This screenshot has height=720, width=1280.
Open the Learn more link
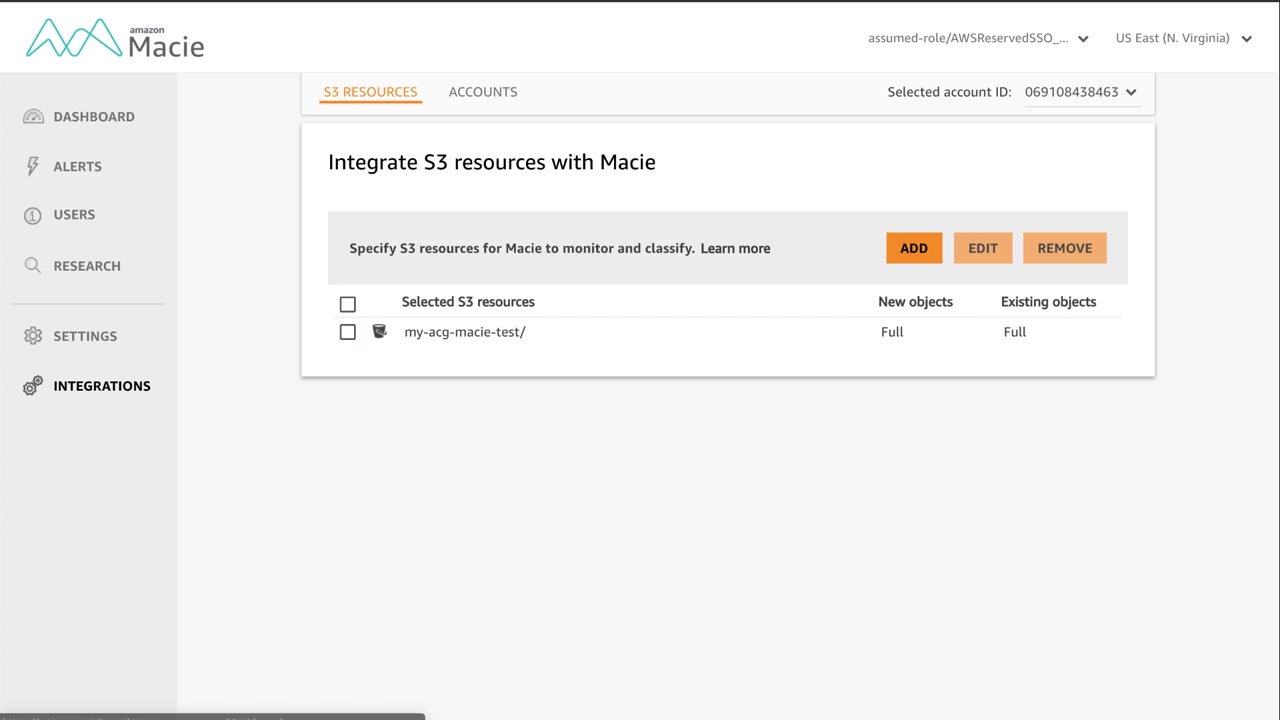coord(735,248)
